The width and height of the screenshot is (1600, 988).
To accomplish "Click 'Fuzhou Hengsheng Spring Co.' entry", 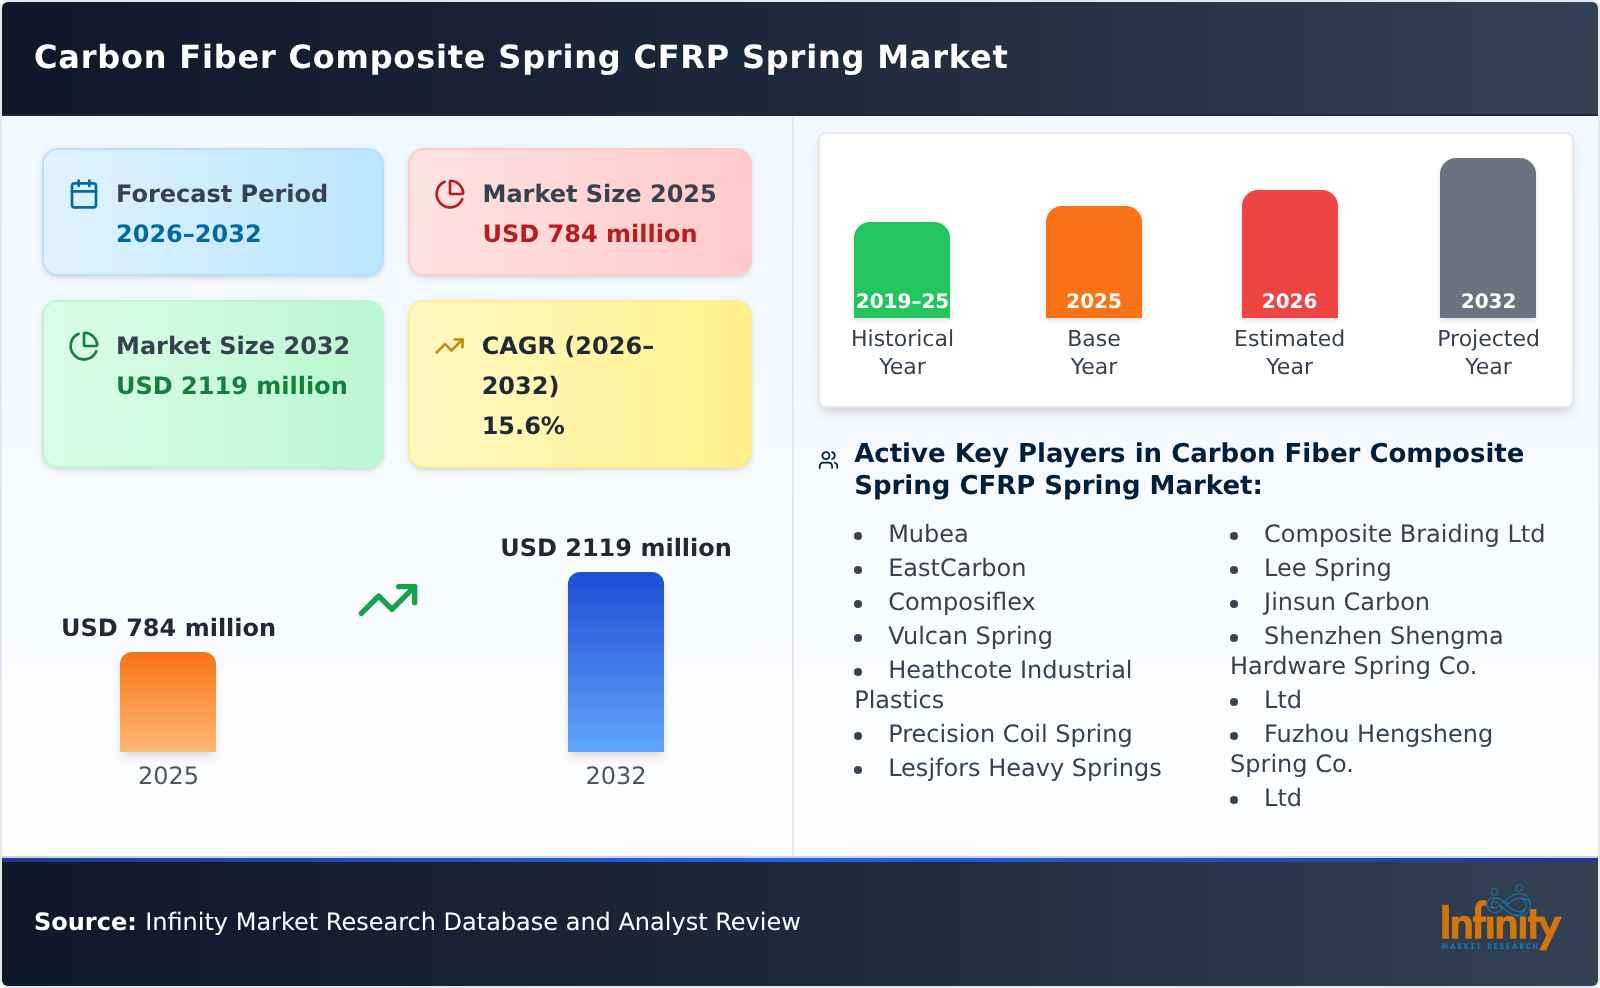I will point(1361,749).
